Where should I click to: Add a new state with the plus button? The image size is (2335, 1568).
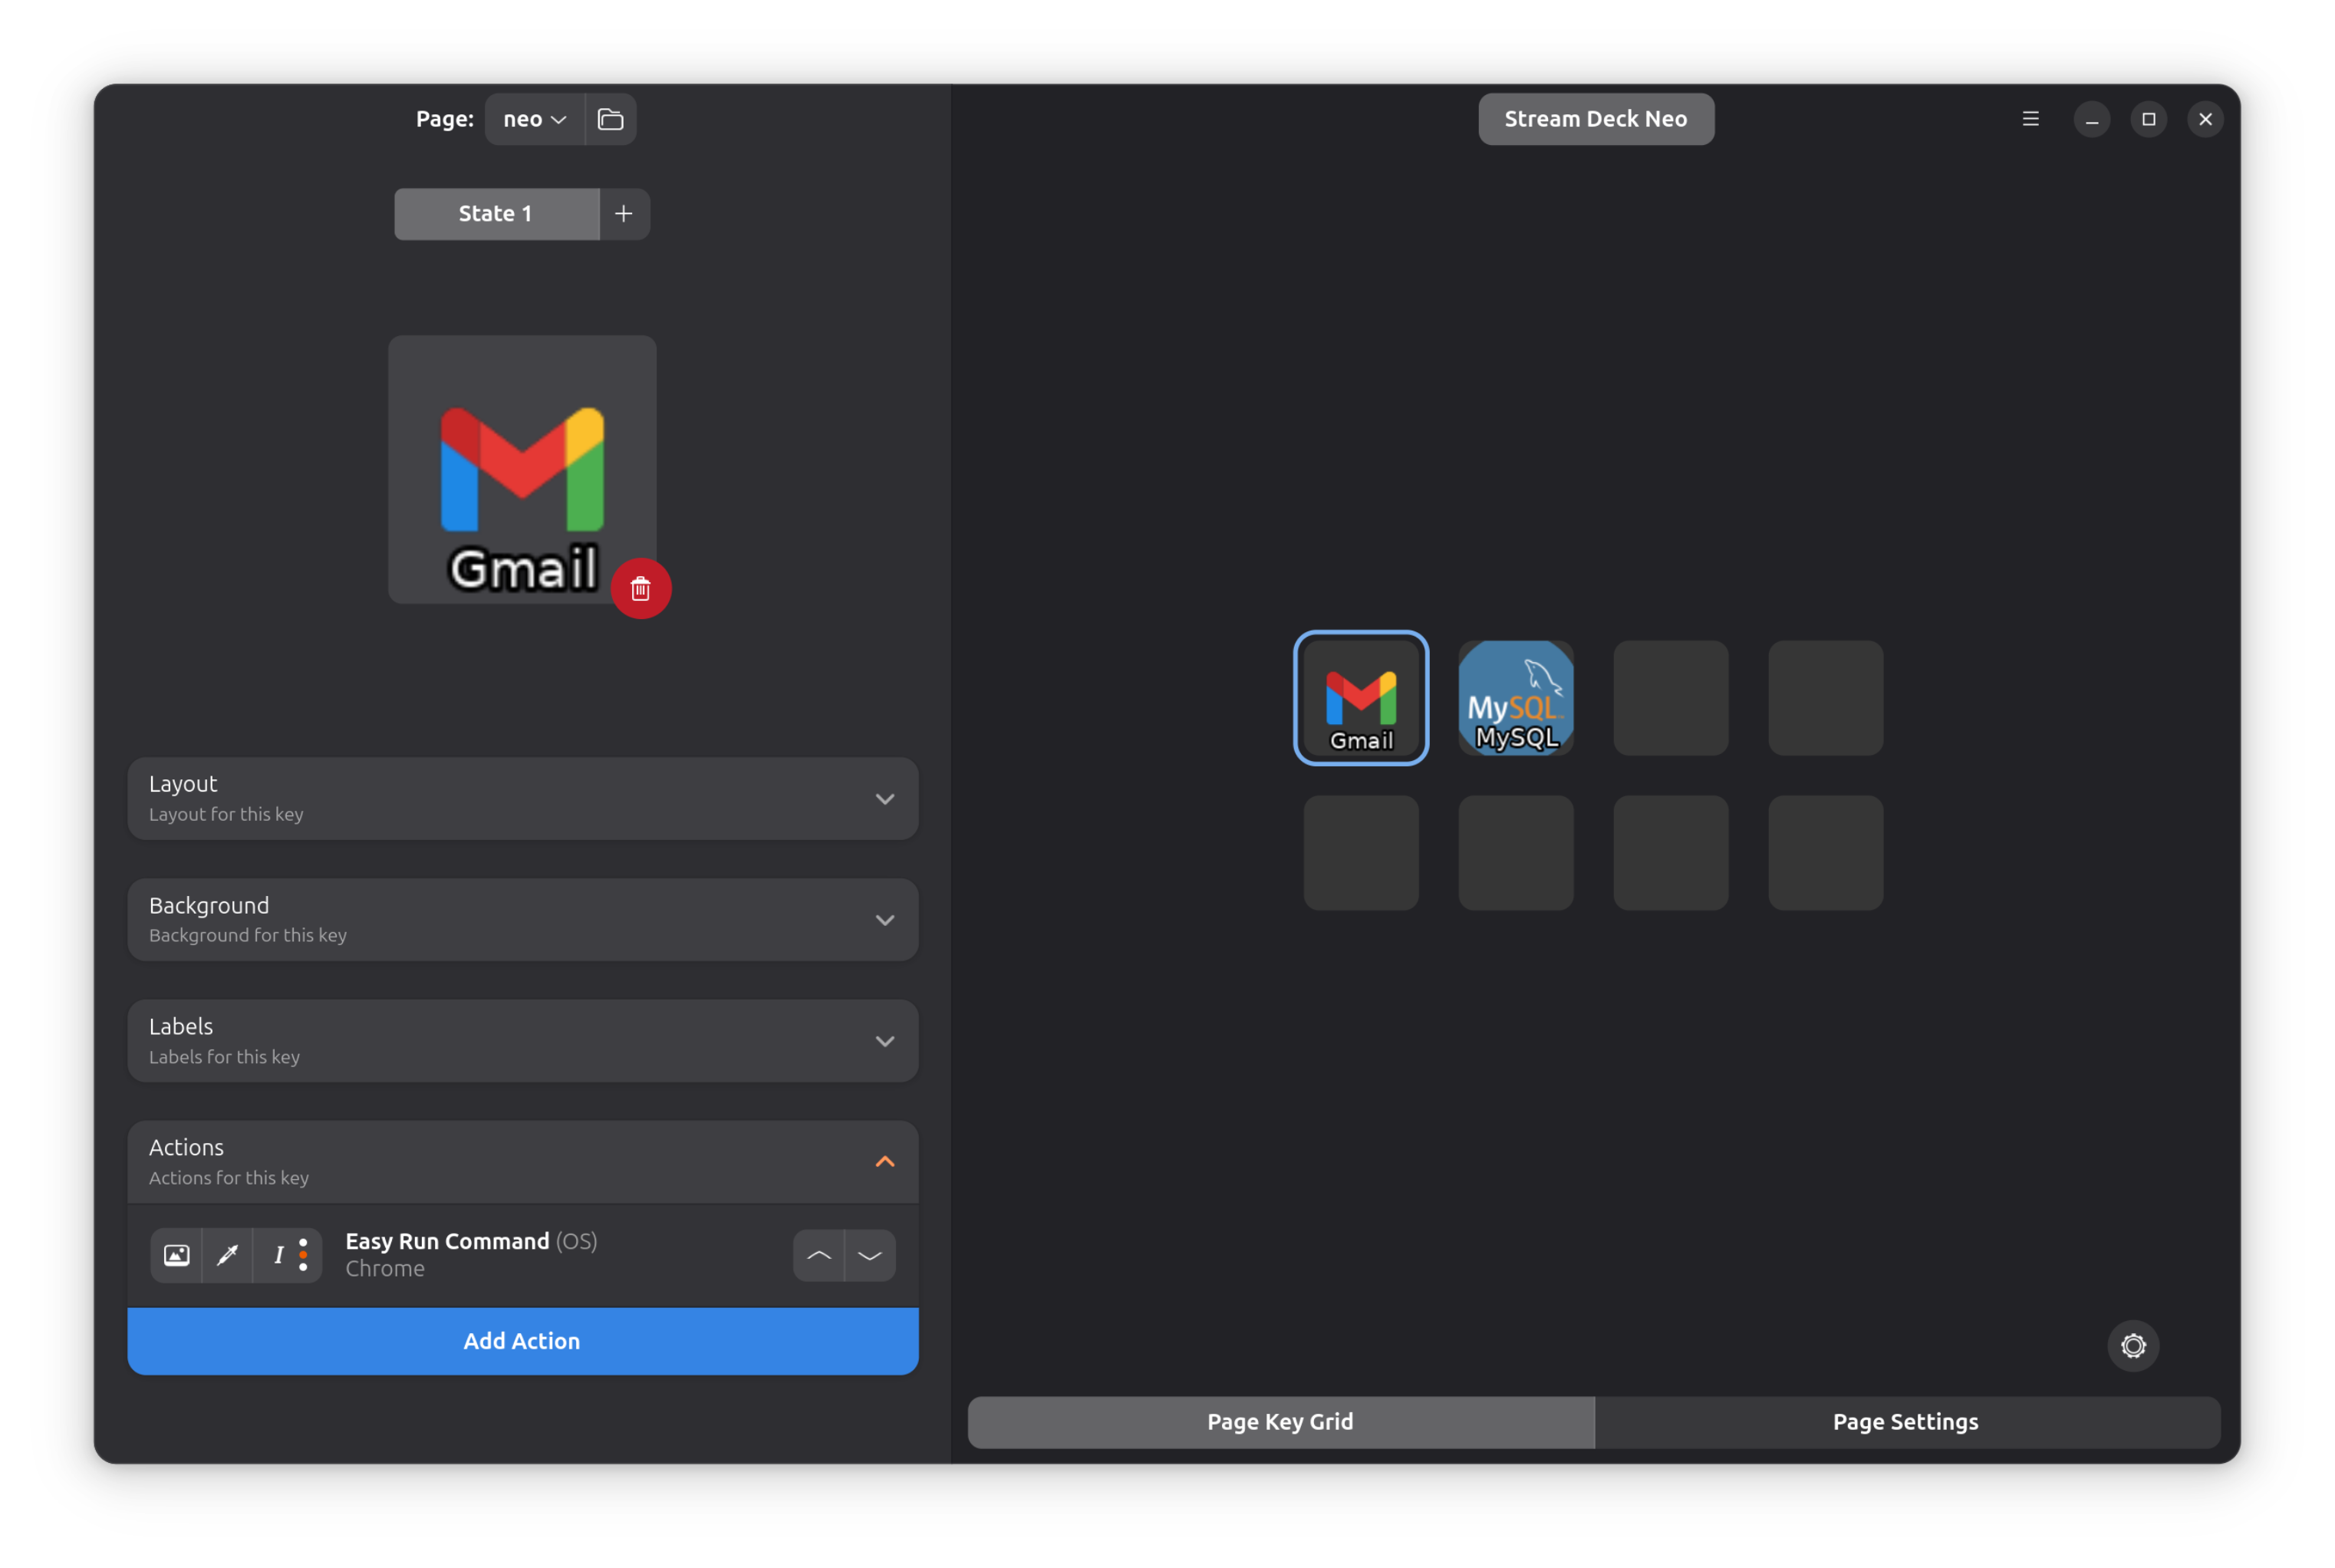pyautogui.click(x=624, y=214)
